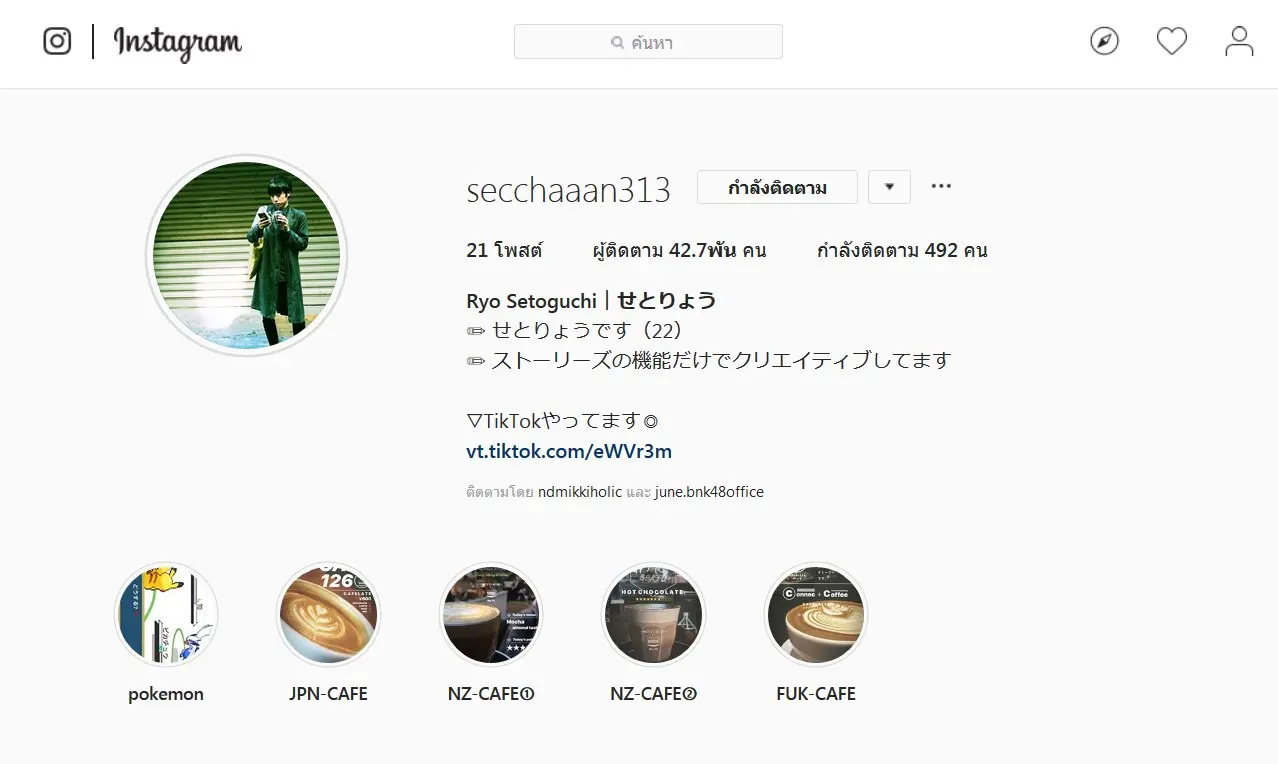The height and width of the screenshot is (764, 1278).
Task: Open the FUK-CAFE story highlight
Action: [x=816, y=614]
